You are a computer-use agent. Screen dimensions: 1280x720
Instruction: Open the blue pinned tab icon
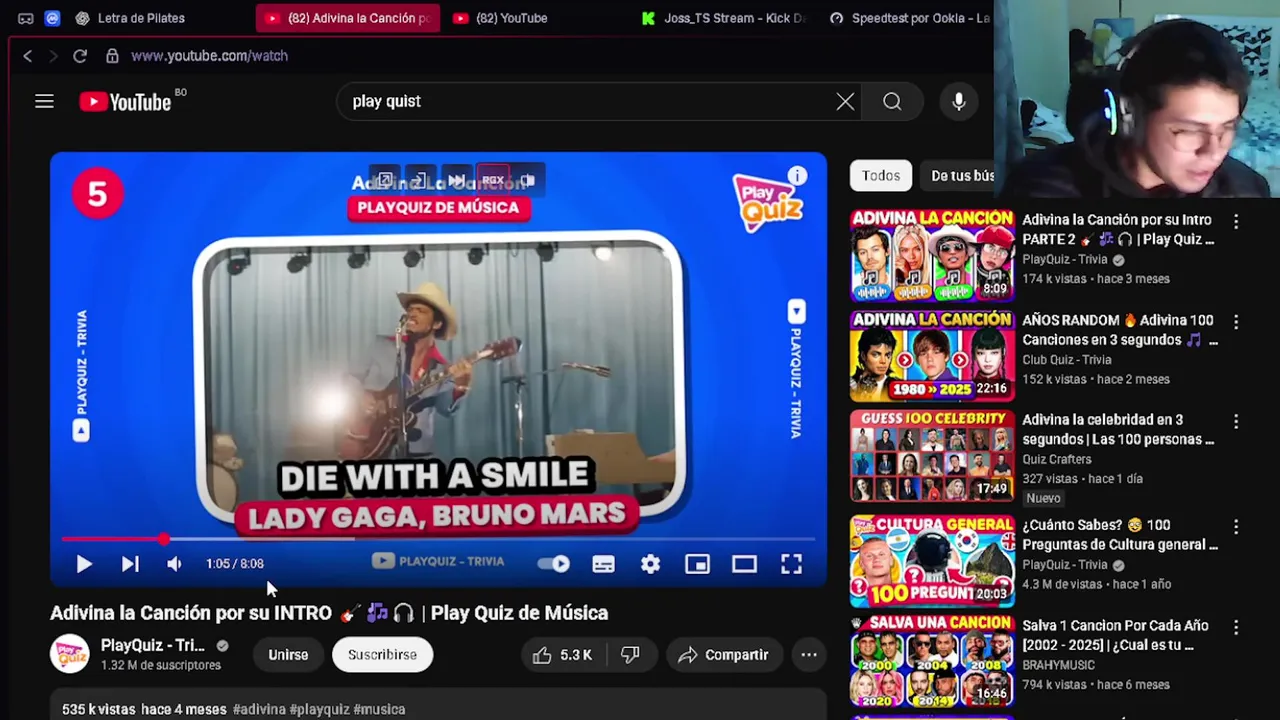click(52, 18)
